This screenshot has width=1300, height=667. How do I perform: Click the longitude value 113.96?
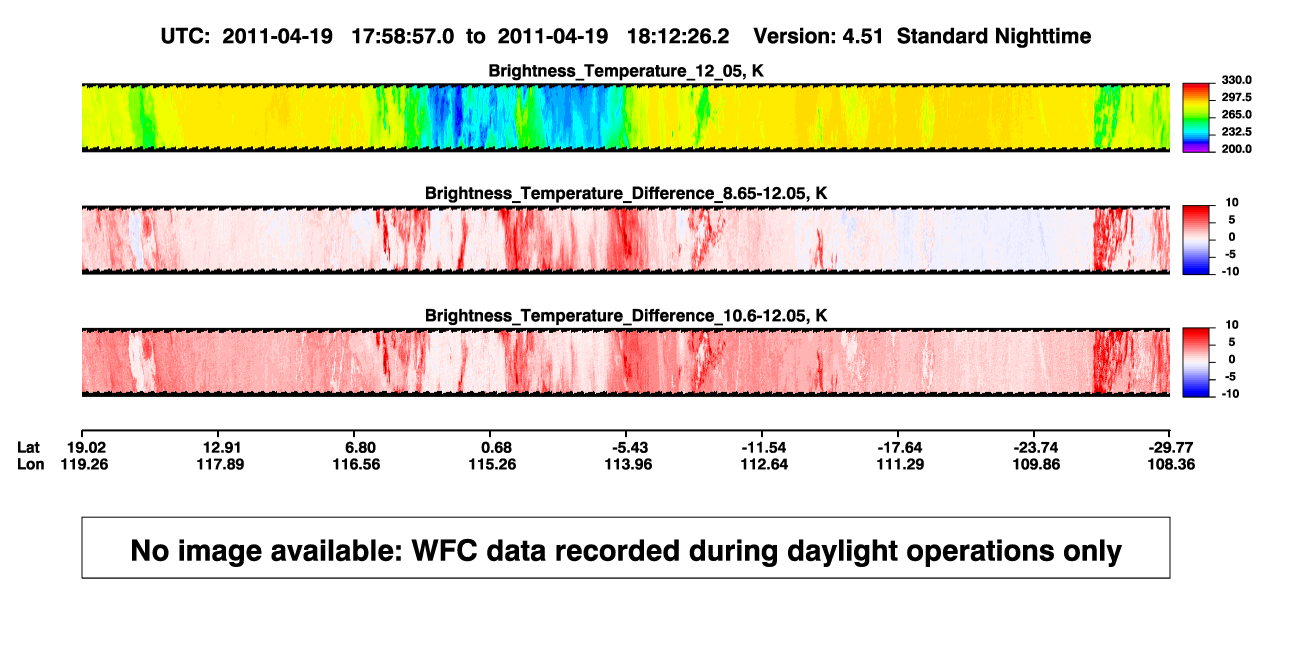click(628, 464)
